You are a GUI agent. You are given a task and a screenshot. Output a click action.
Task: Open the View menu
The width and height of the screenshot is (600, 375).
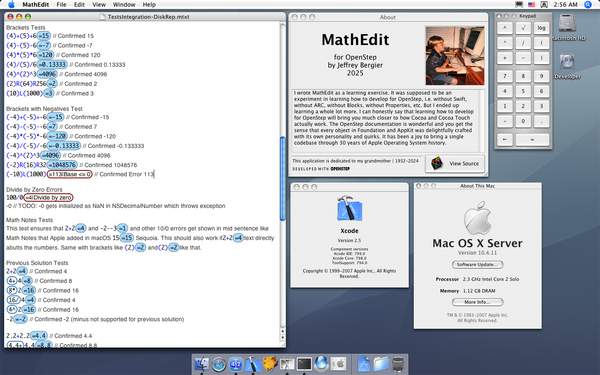(x=99, y=5)
